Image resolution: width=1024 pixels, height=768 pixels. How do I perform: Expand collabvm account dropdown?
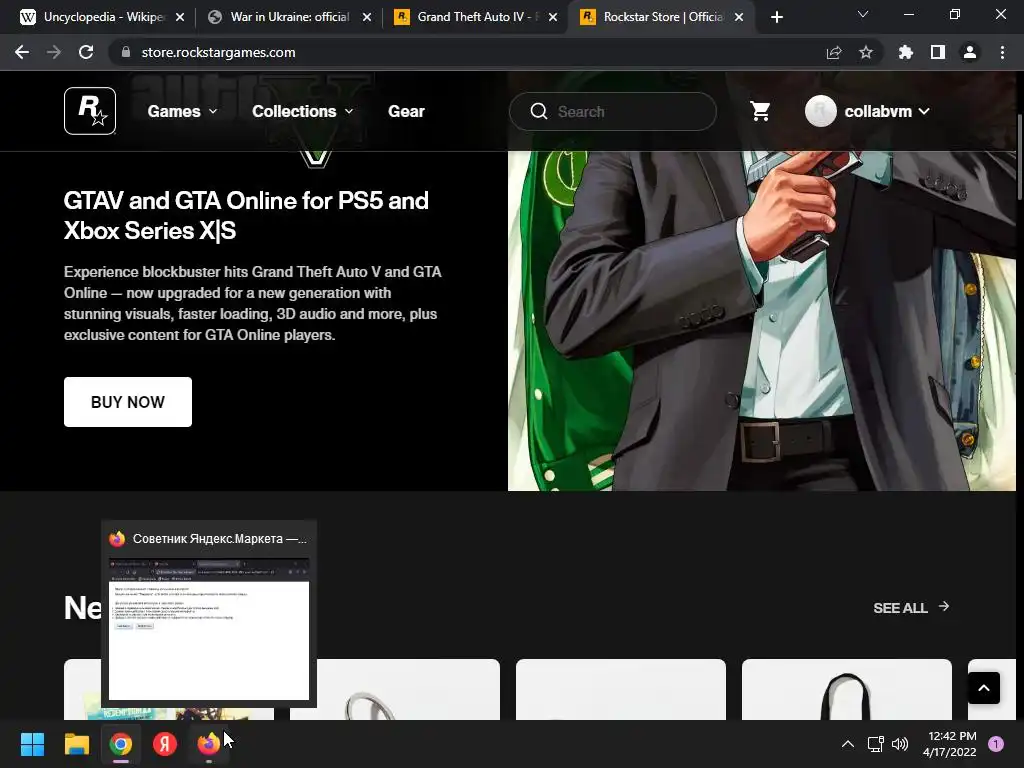[x=924, y=112]
